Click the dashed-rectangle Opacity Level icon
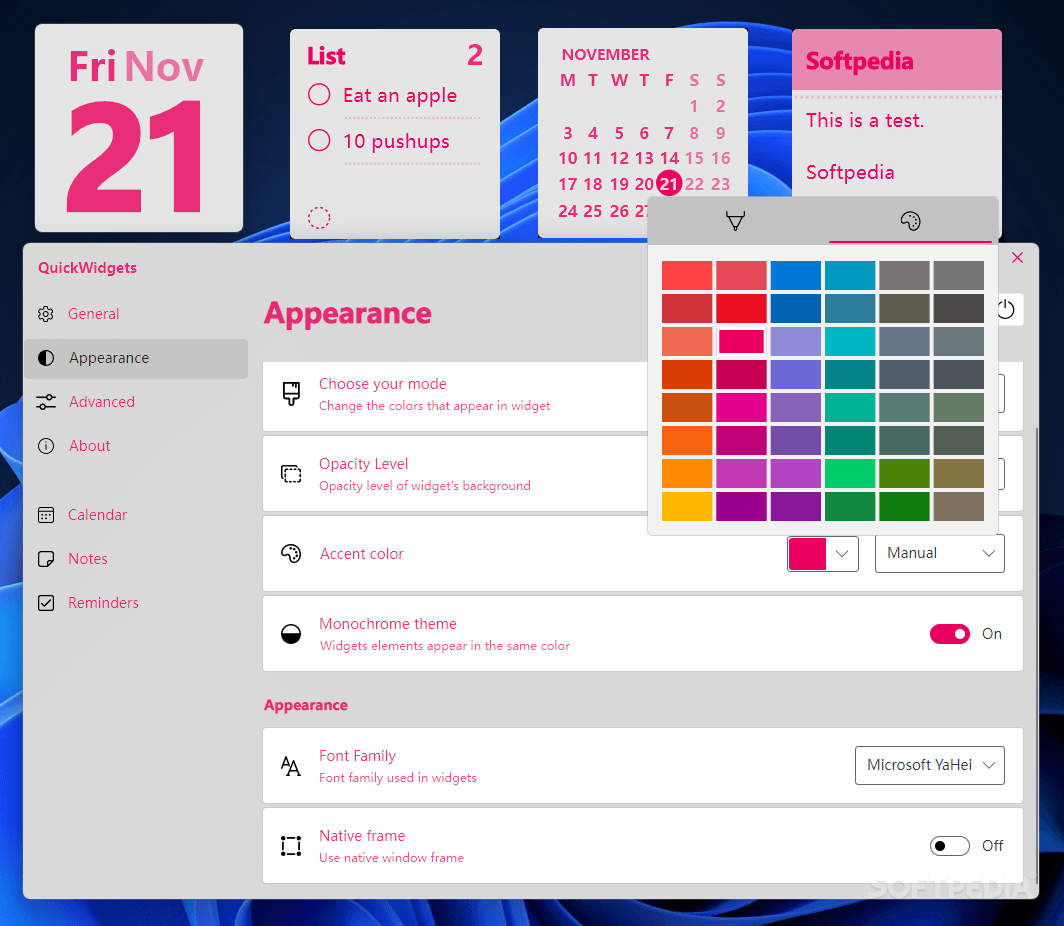Screen dimensions: 1064x926 pyautogui.click(x=291, y=474)
